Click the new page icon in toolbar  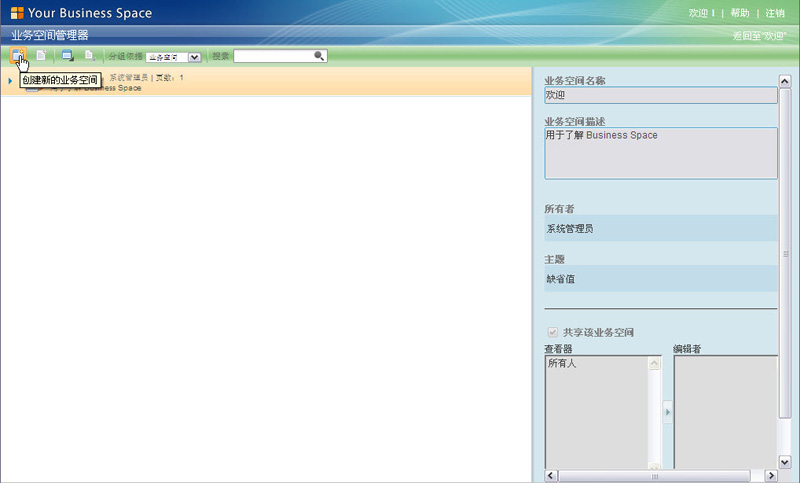tap(41, 55)
